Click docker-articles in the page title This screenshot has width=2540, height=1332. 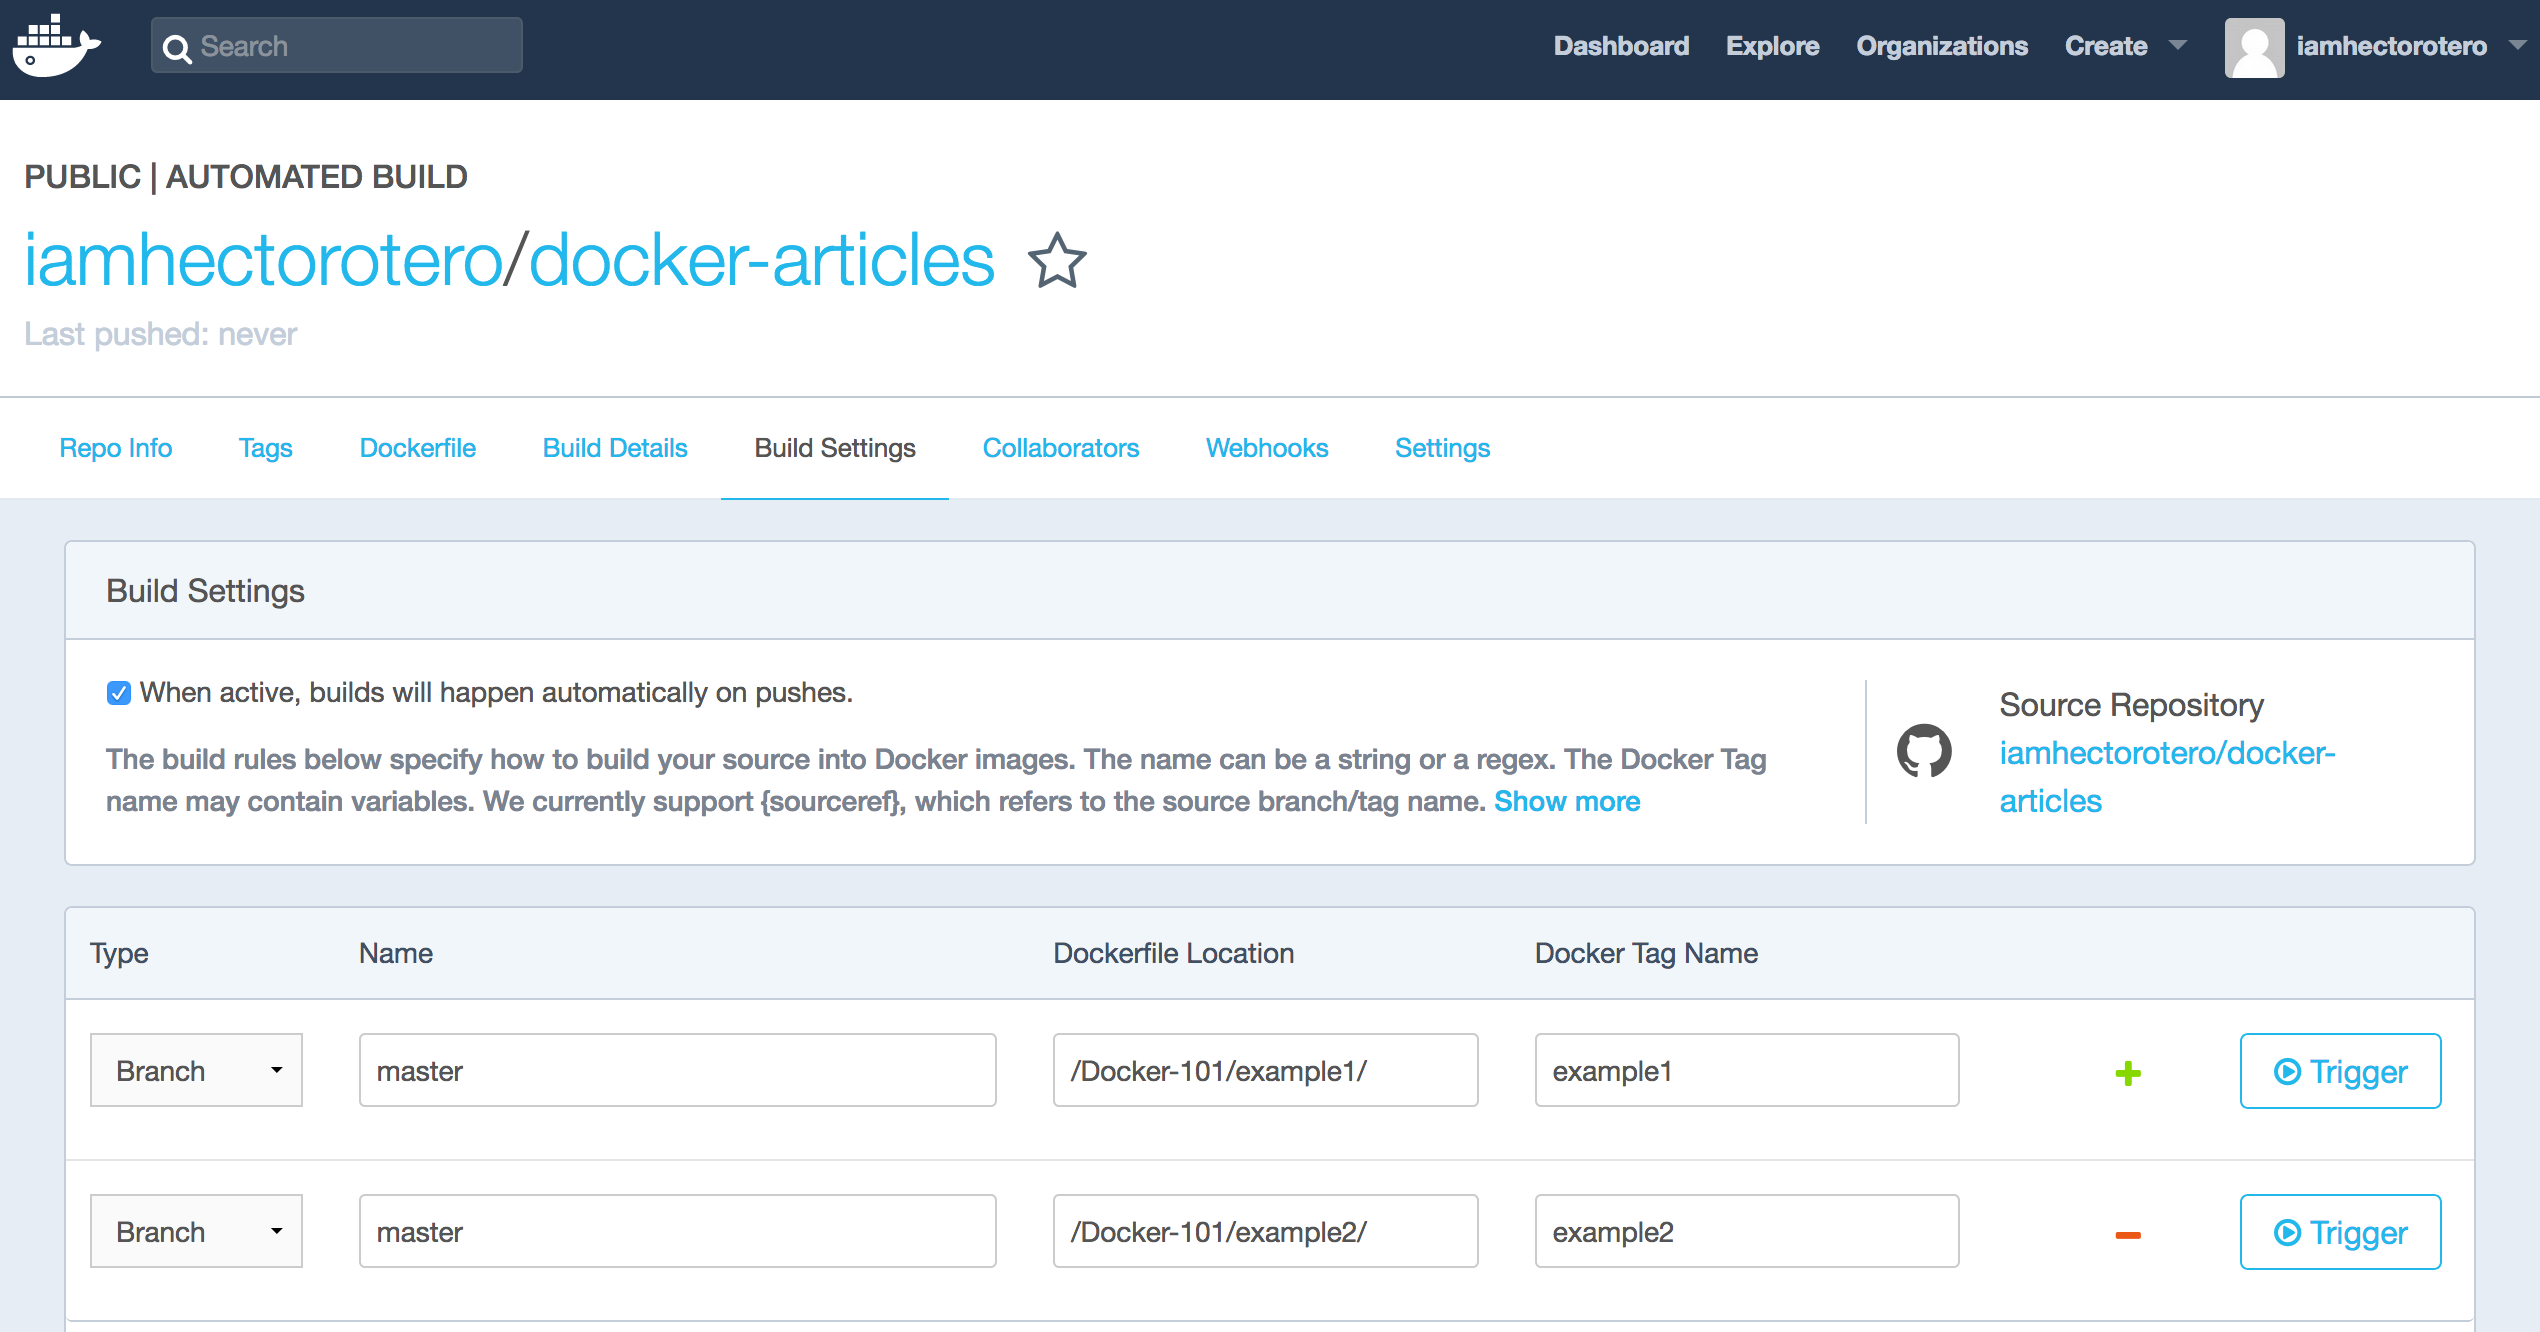tap(761, 260)
